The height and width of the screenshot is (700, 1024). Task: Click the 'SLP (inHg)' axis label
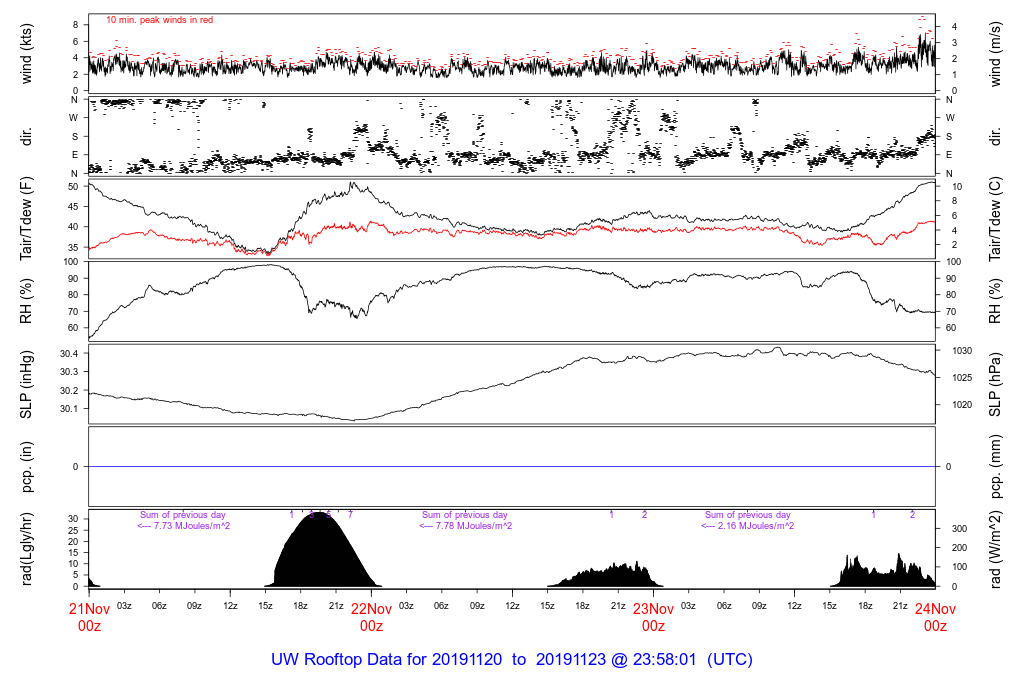tap(28, 383)
